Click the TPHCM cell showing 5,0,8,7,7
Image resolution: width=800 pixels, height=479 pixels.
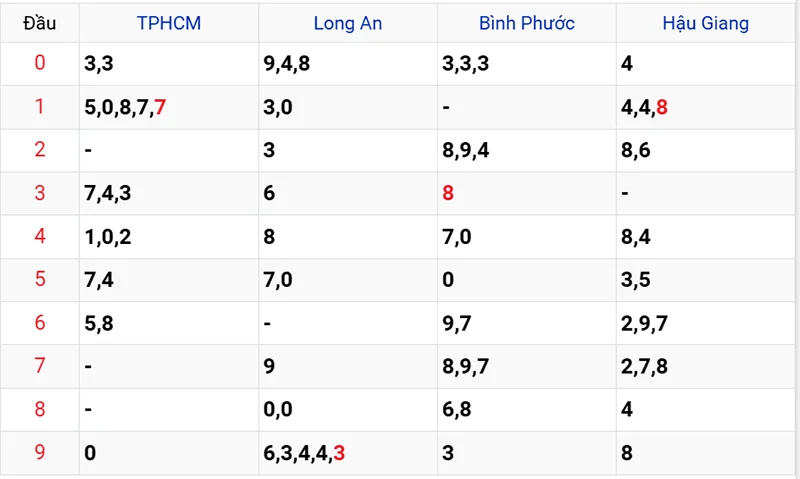[x=125, y=107]
